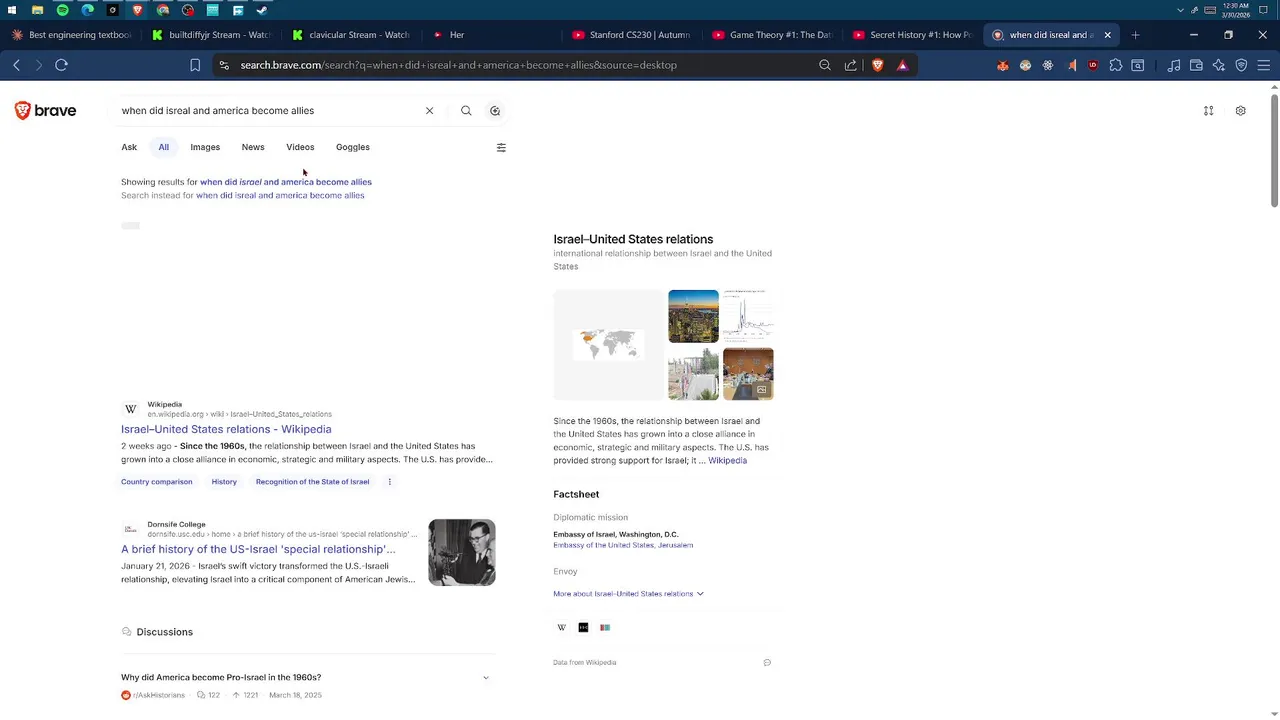The height and width of the screenshot is (720, 1280).
Task: Open search filters sliders icon
Action: 501,147
